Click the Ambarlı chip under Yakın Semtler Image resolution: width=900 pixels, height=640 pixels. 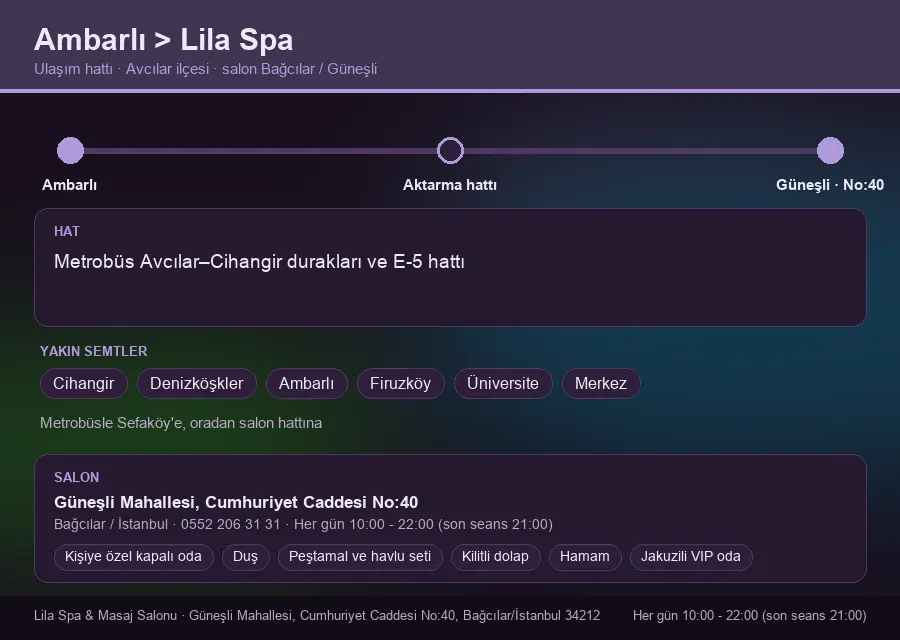coord(307,383)
